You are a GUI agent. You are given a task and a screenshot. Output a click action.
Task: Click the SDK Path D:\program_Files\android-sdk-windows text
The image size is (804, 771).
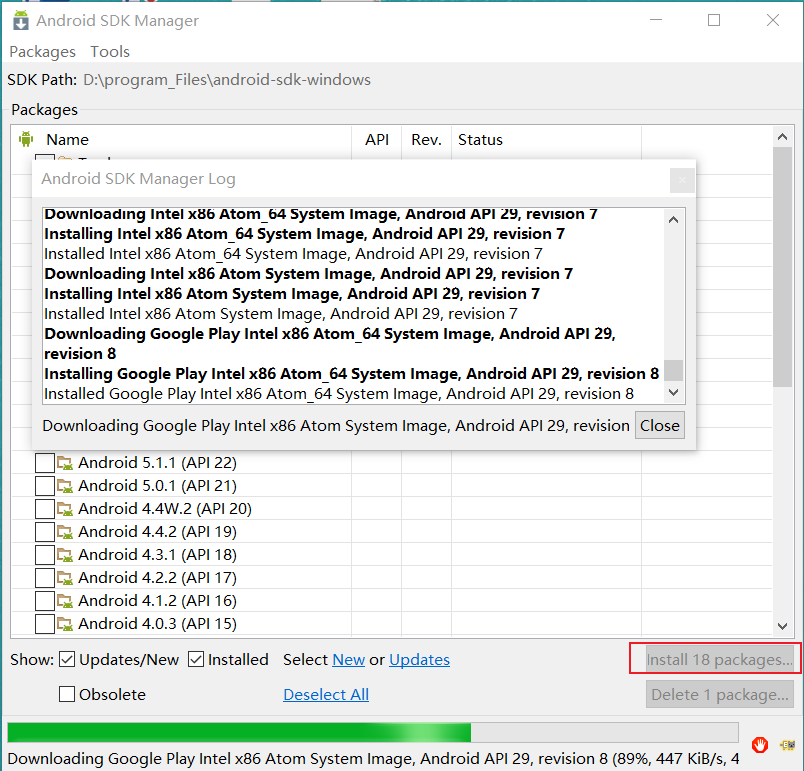[x=227, y=80]
